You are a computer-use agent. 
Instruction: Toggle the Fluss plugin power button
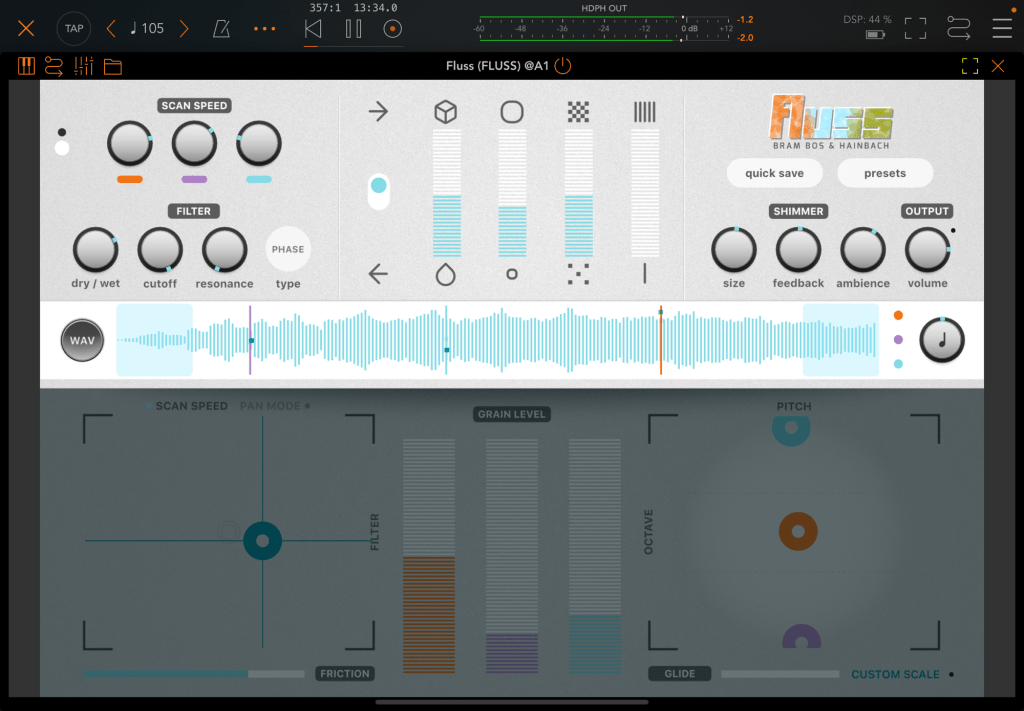click(x=563, y=67)
